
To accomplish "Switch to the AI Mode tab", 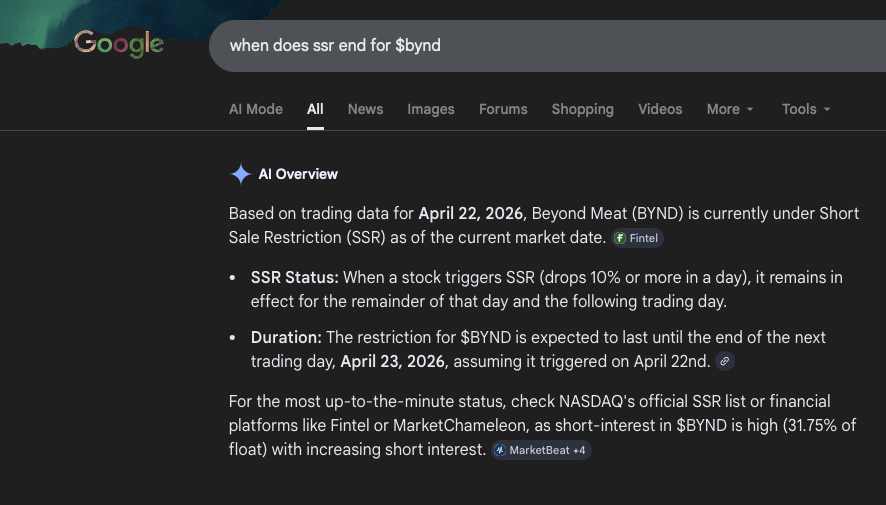I will coord(255,109).
